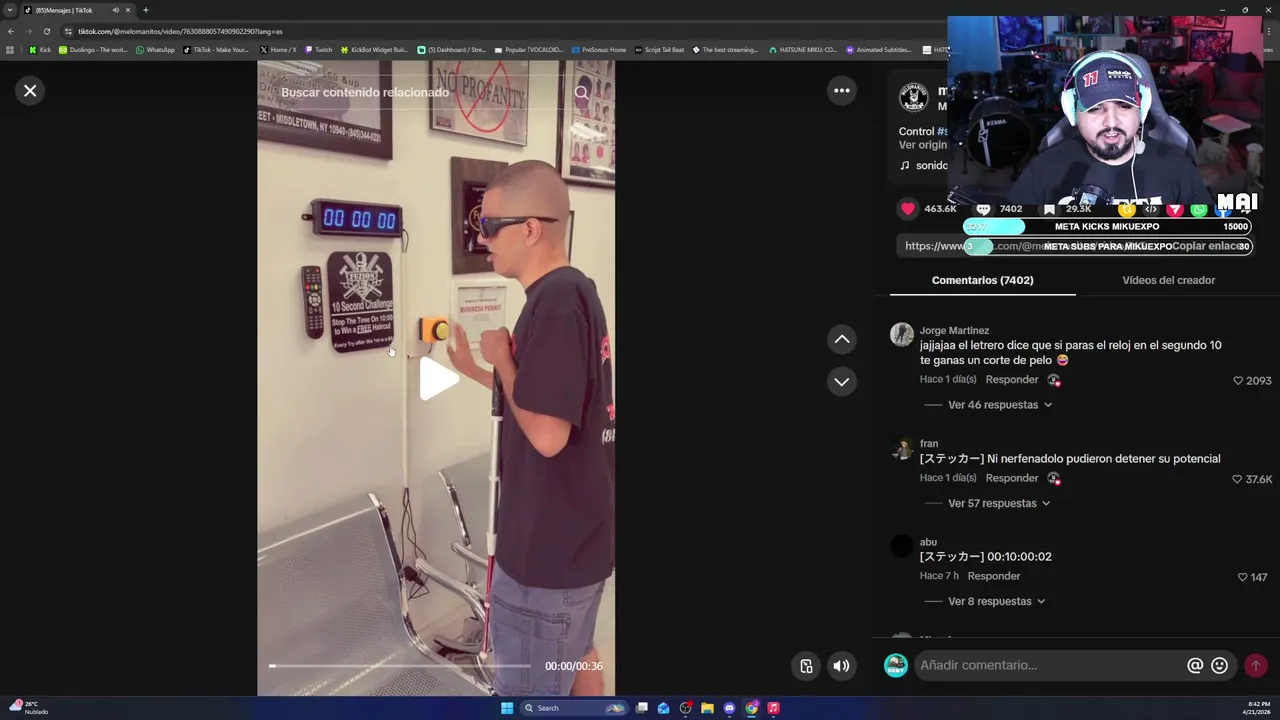Switch to Comentarios (7402) tab
This screenshot has height=720, width=1280.
[x=982, y=280]
